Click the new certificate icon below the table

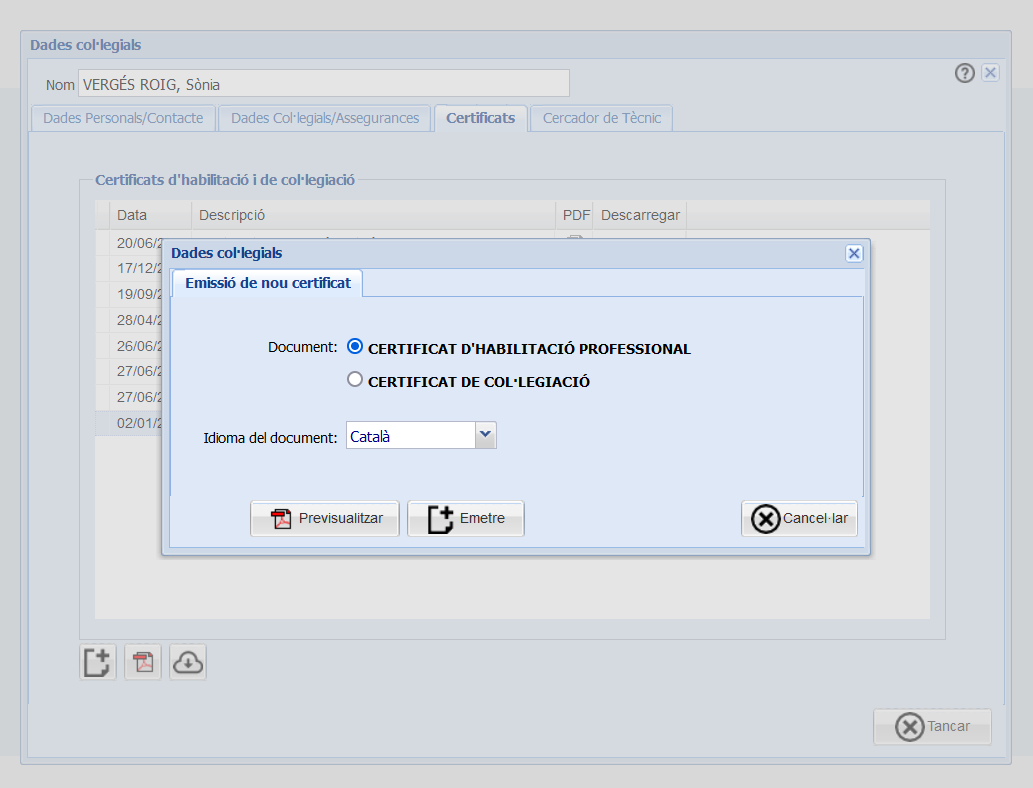coord(98,662)
